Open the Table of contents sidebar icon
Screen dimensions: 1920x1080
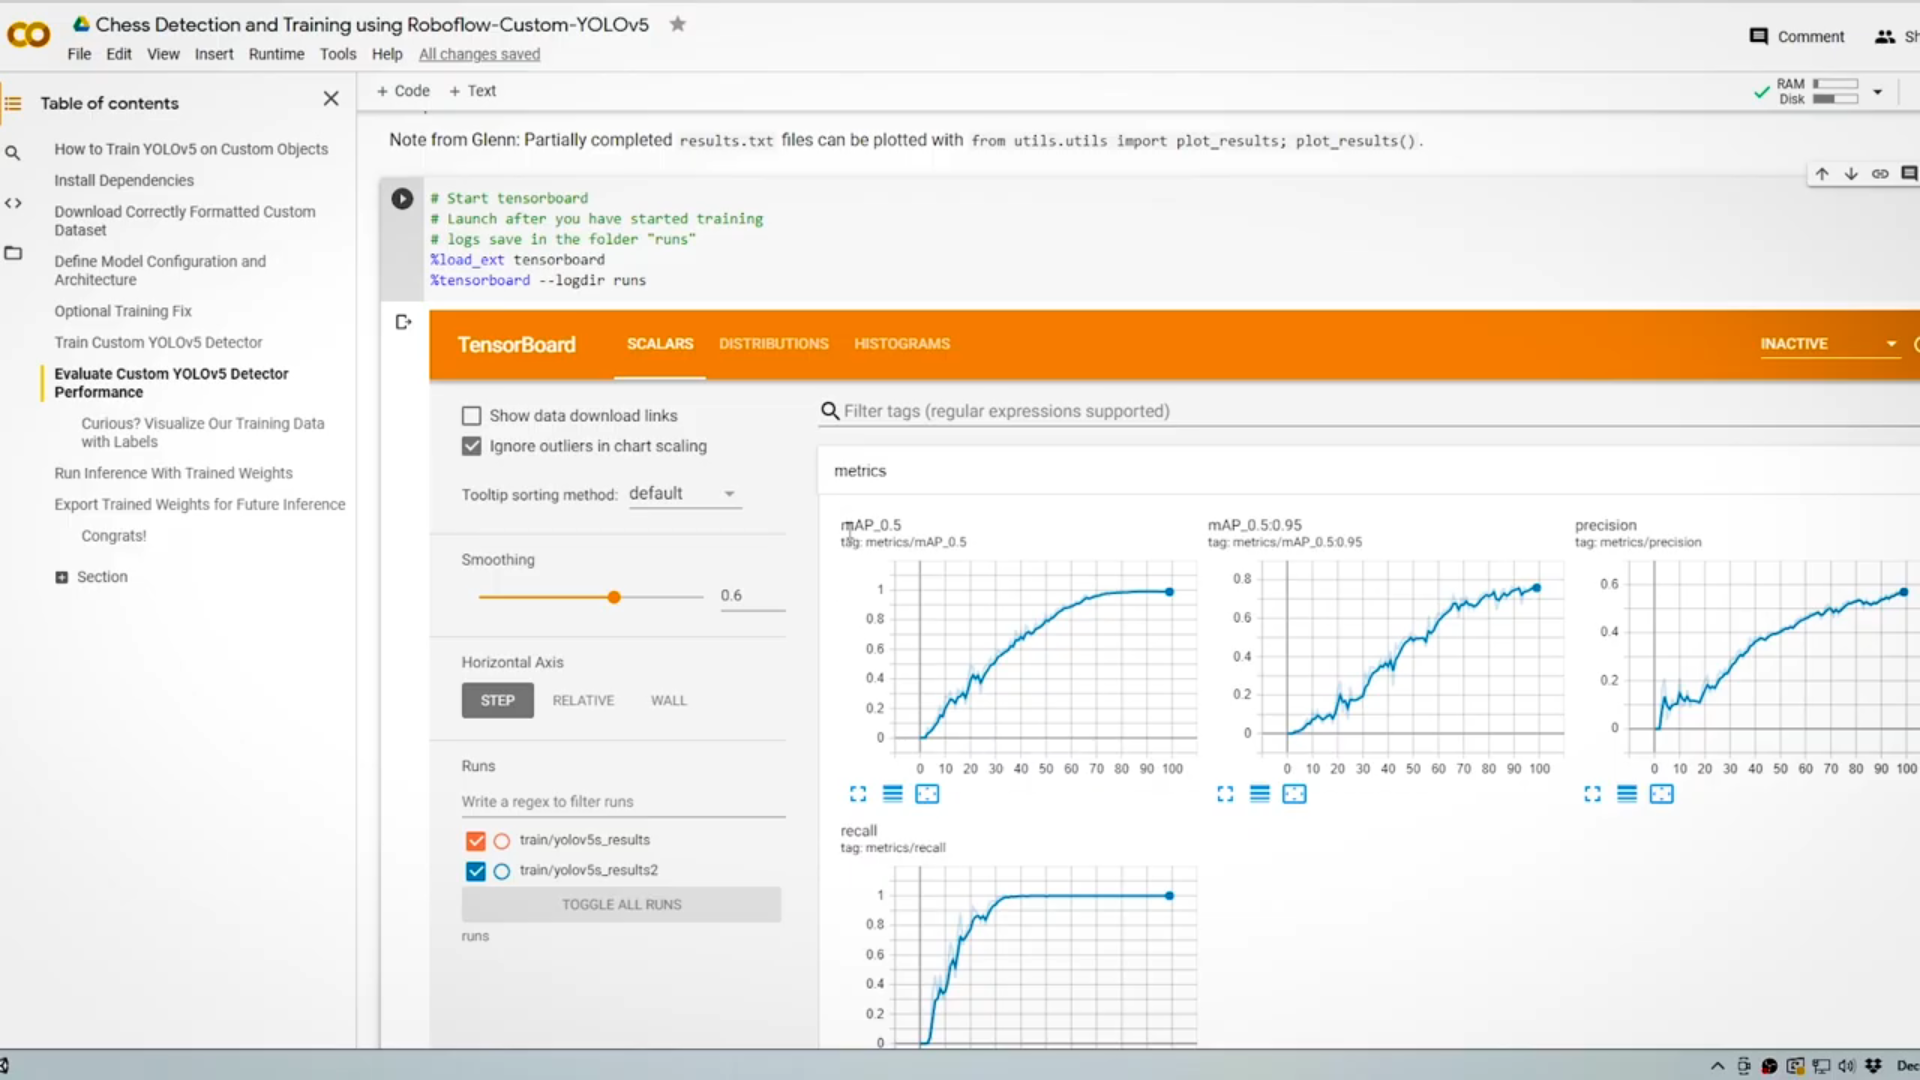tap(13, 103)
